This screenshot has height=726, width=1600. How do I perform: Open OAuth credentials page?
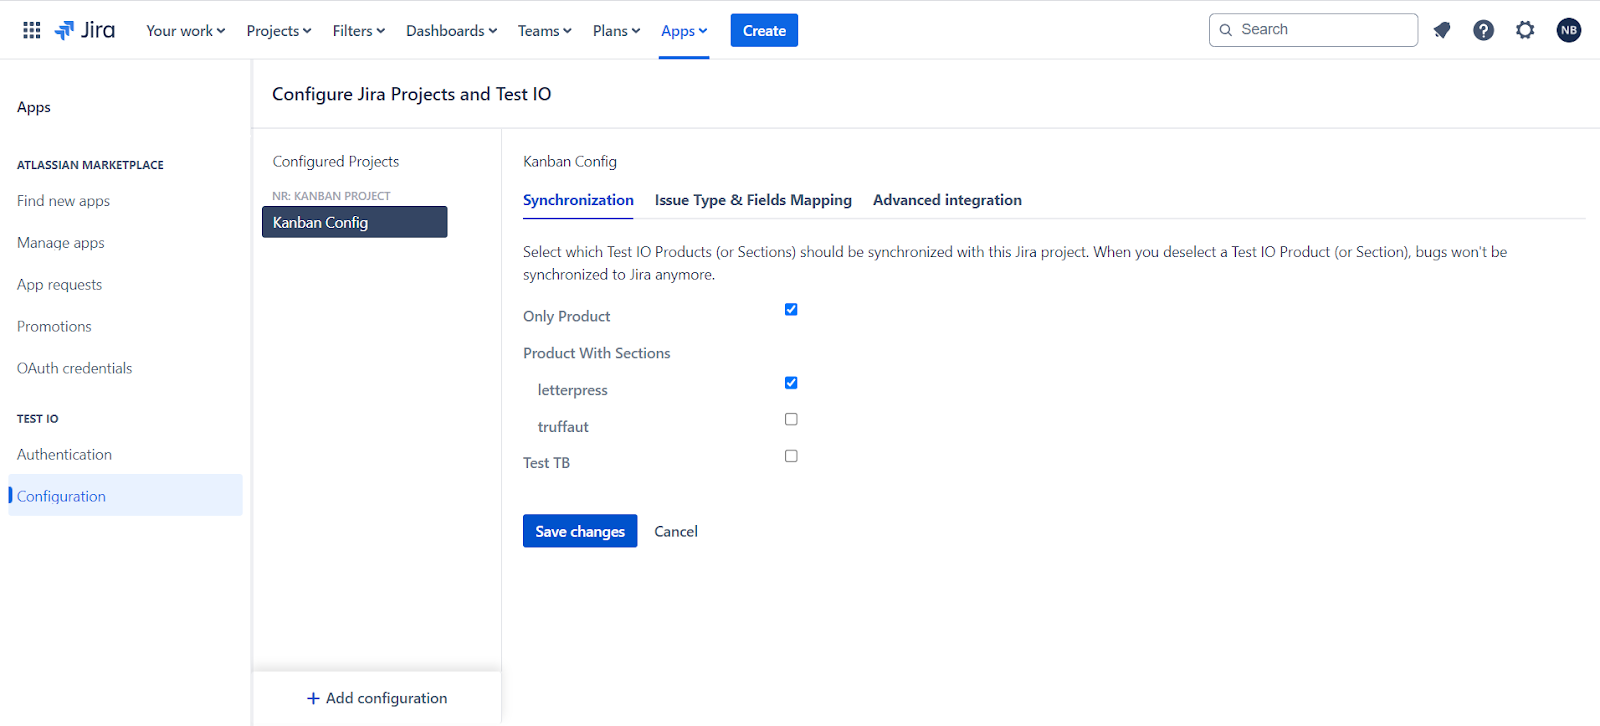pyautogui.click(x=75, y=369)
